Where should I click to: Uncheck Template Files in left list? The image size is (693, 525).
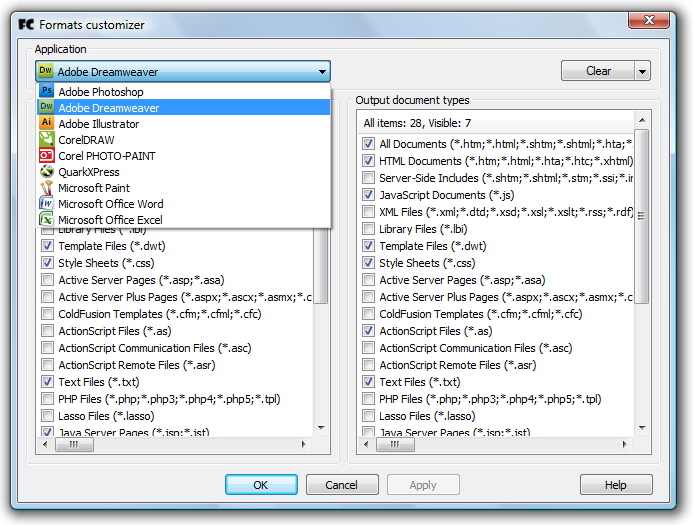[47, 246]
